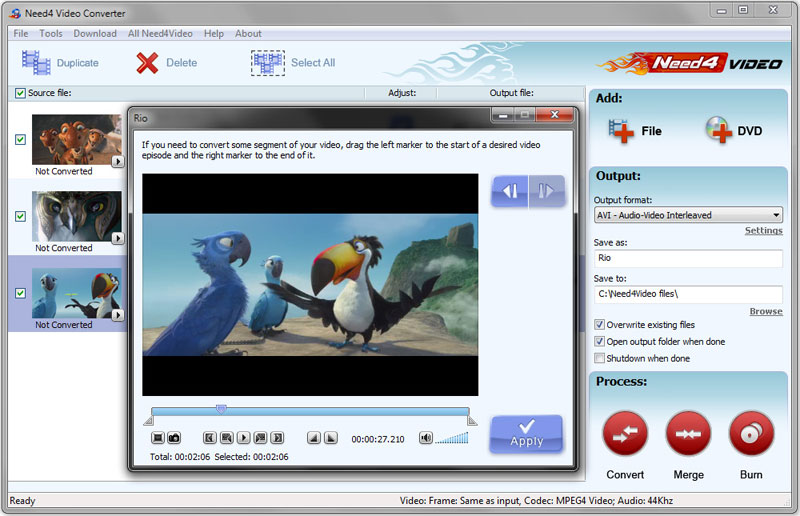Take a snapshot with the camera icon

click(x=174, y=438)
